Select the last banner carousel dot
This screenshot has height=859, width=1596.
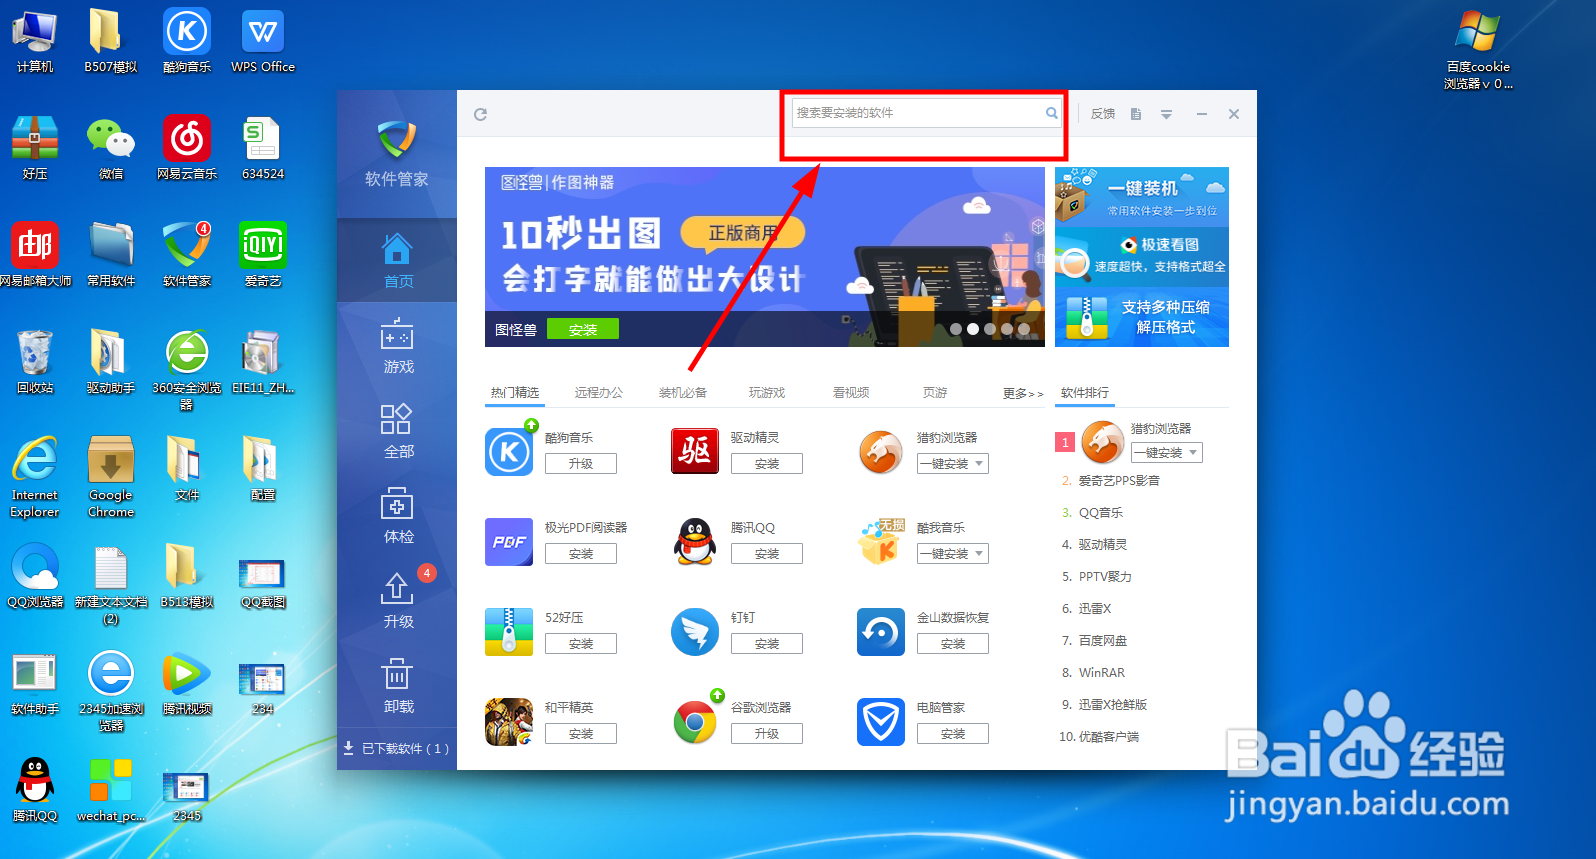pos(1024,329)
